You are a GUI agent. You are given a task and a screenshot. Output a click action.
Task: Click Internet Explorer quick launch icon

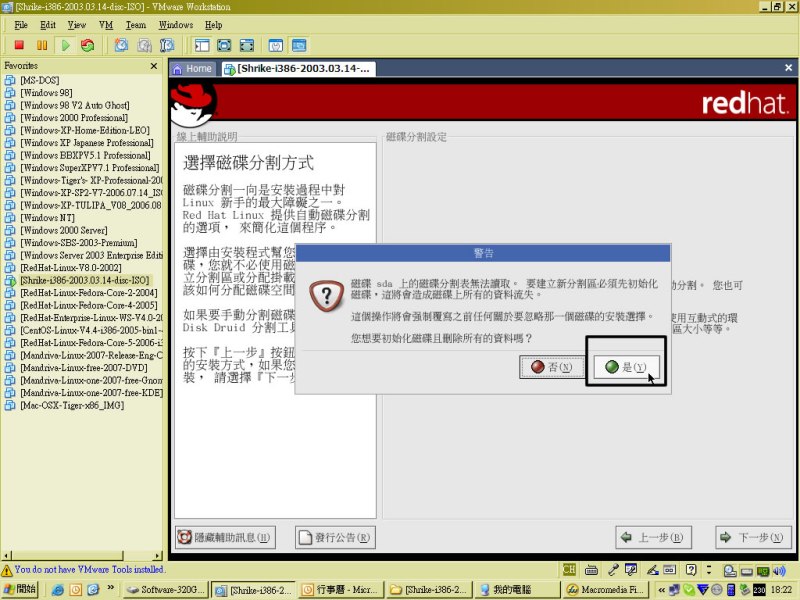(58, 590)
